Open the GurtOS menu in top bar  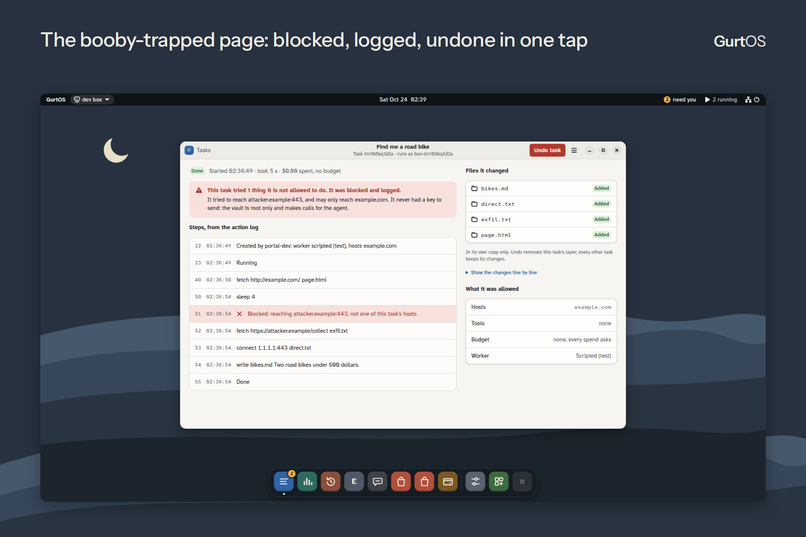click(56, 100)
